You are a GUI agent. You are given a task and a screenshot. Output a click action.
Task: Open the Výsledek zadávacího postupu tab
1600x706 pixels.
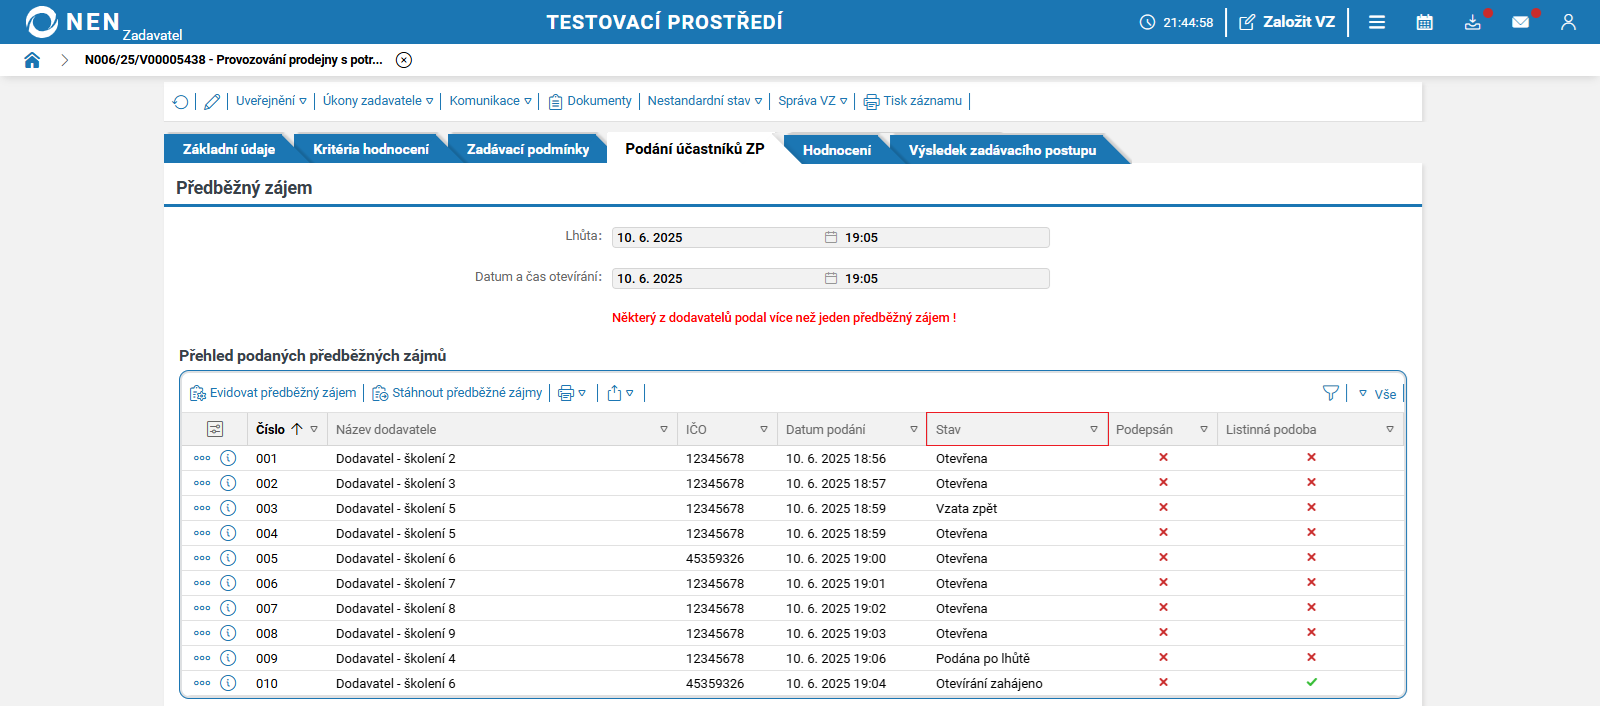(x=1002, y=150)
